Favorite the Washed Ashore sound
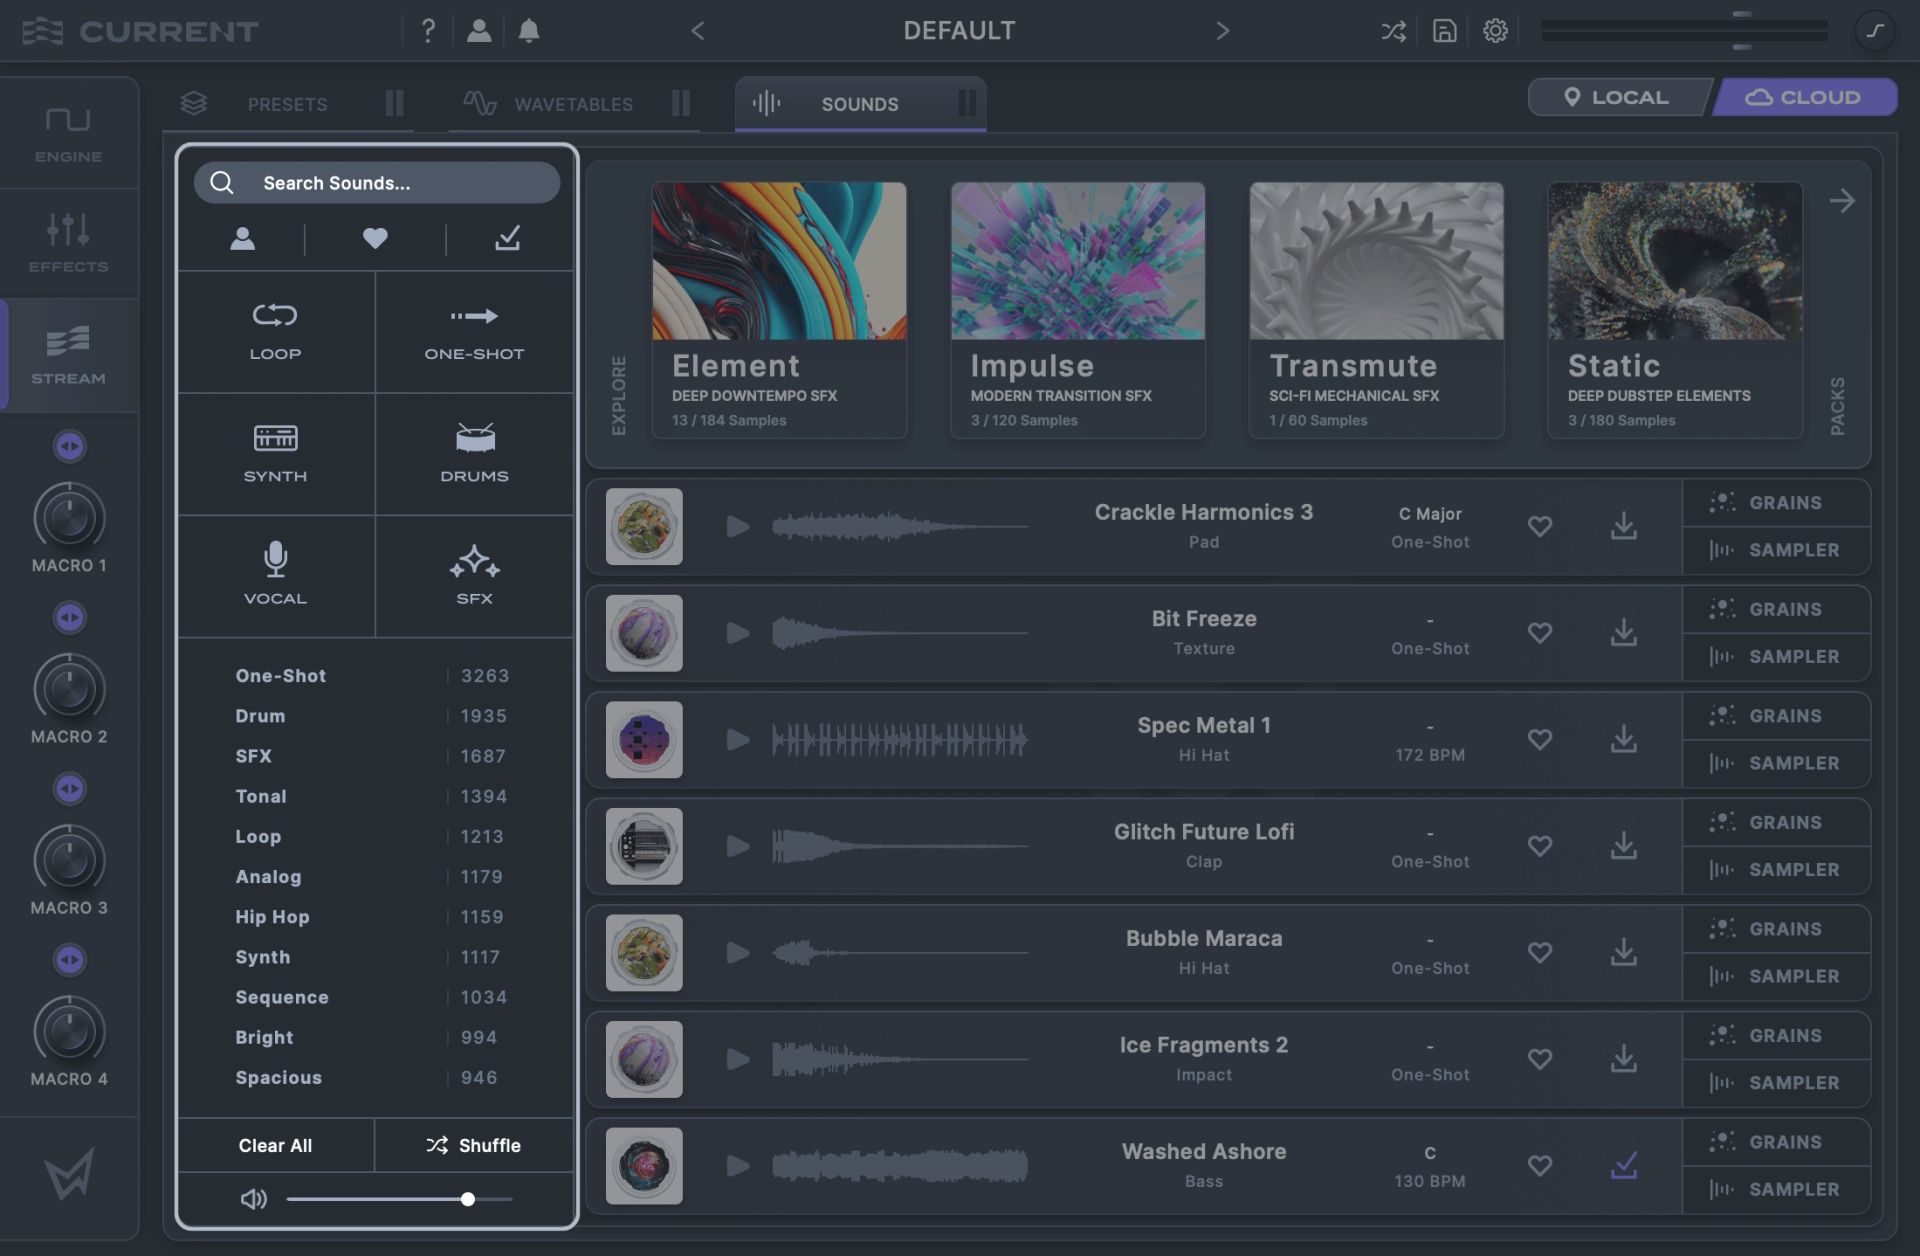Image resolution: width=1920 pixels, height=1256 pixels. [x=1540, y=1166]
